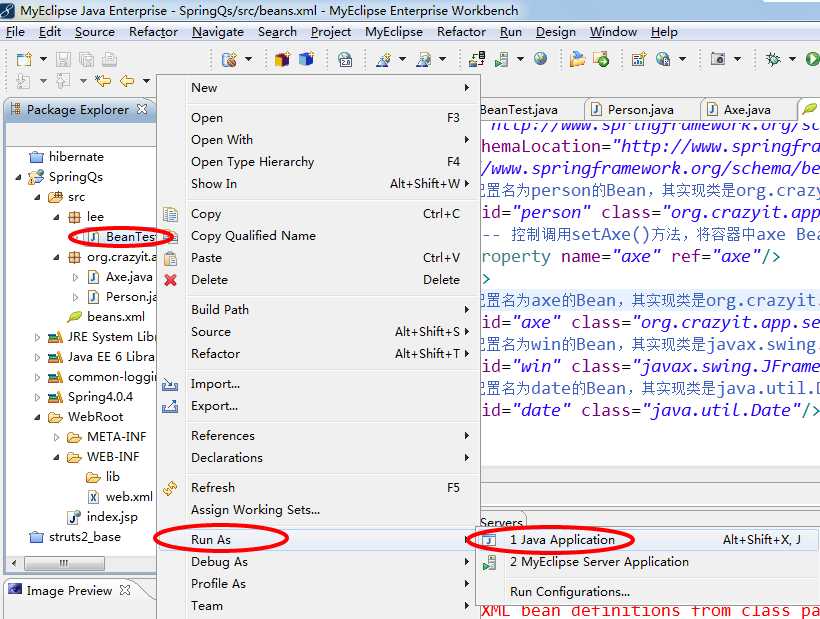Close the Package Explorer view
Screen dimensions: 820x619
[x=141, y=109]
